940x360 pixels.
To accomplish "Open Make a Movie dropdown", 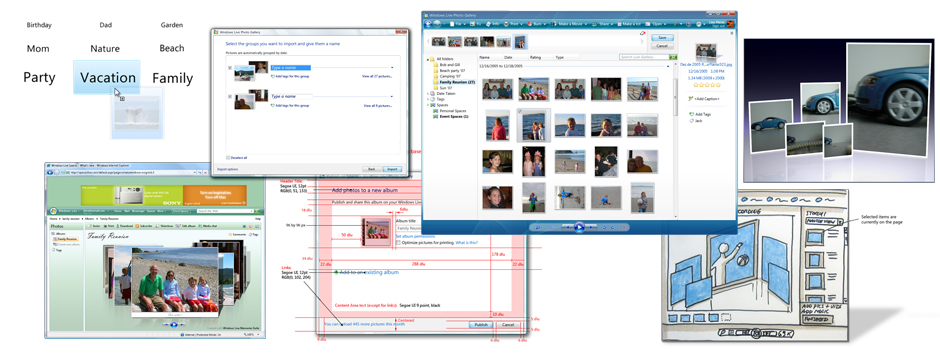I will click(570, 24).
